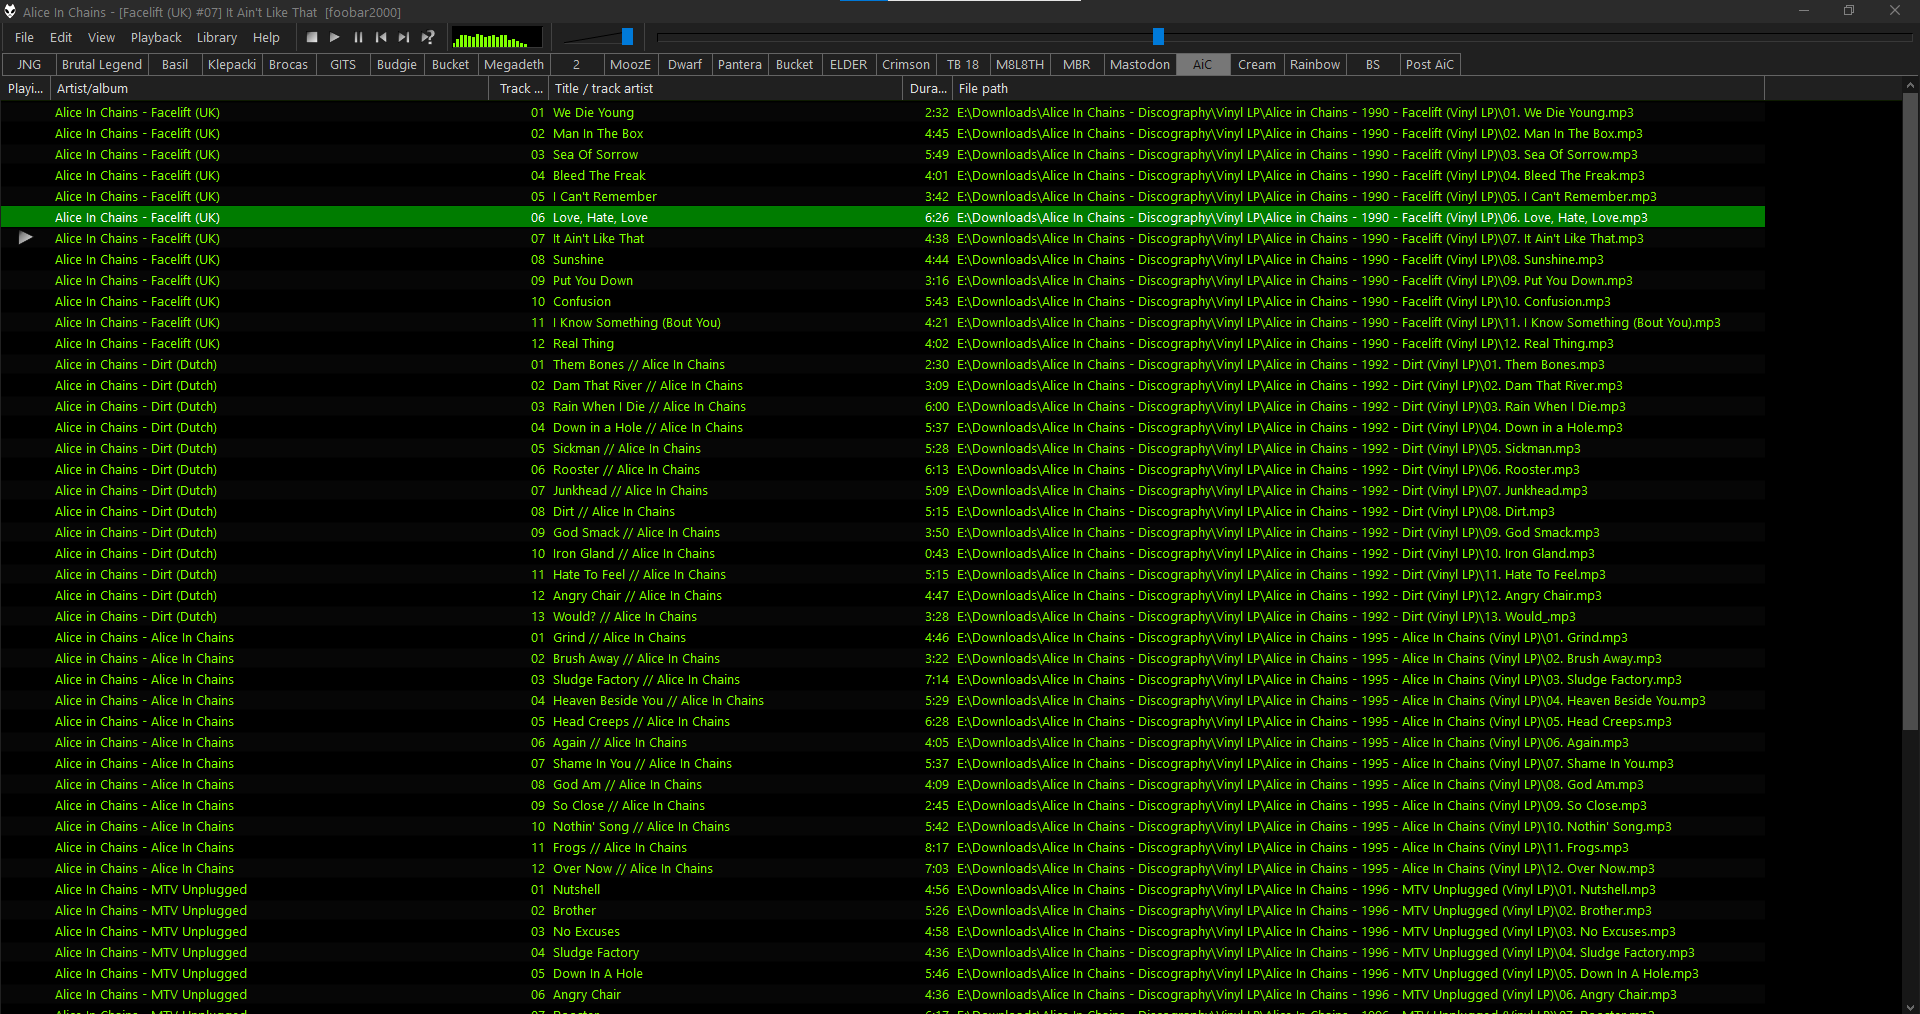Select the Klepacki playlist tab

point(232,64)
